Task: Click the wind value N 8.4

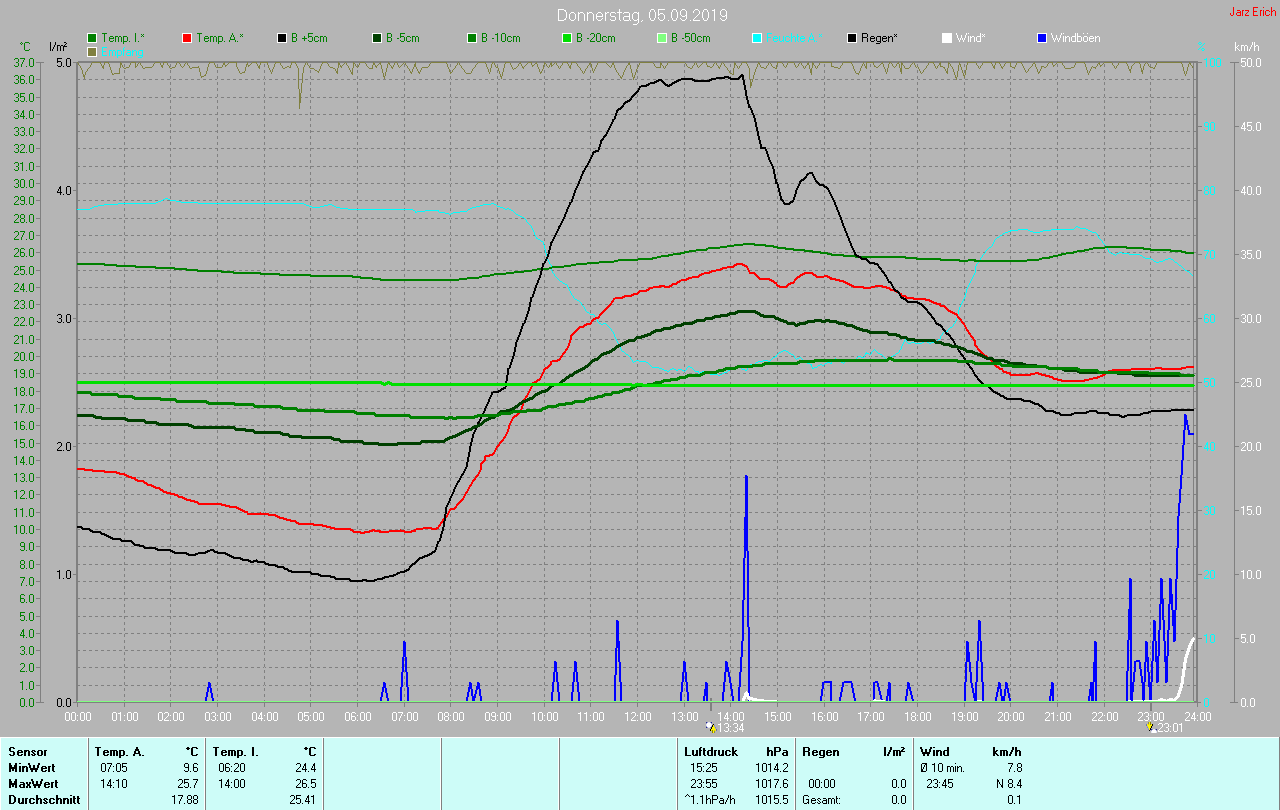Action: coord(1007,783)
